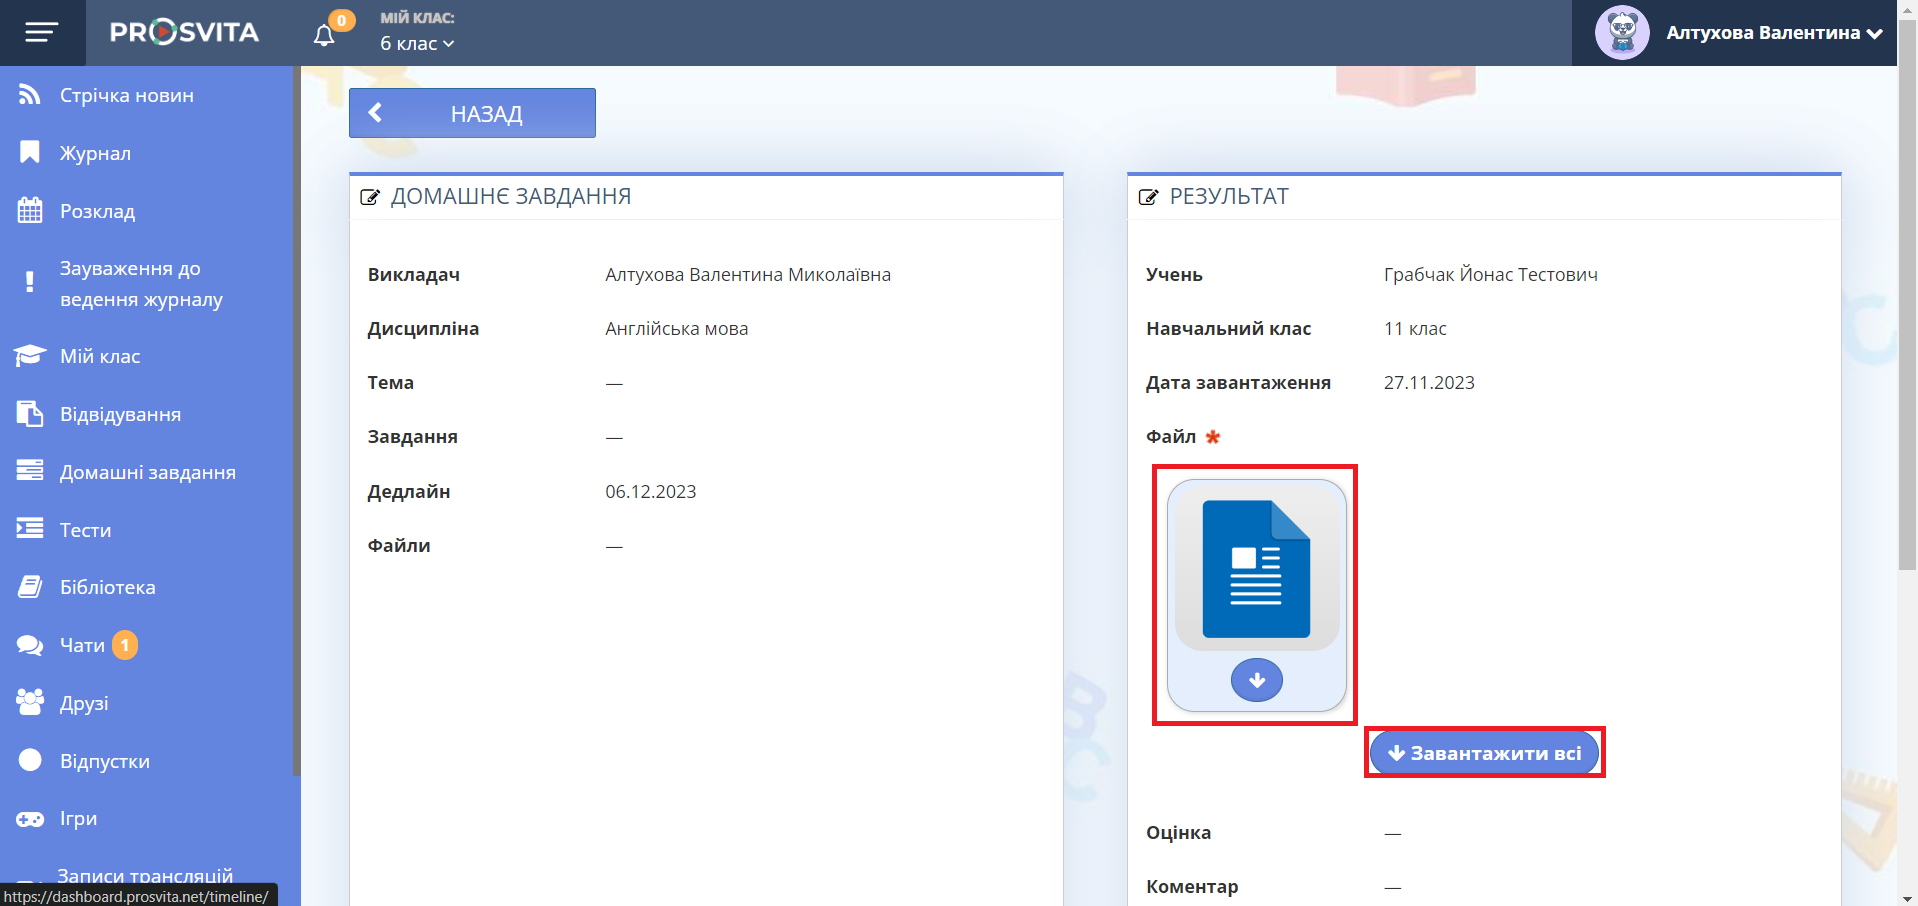Go to Домашні завдання section
This screenshot has height=906, width=1918.
(x=147, y=472)
